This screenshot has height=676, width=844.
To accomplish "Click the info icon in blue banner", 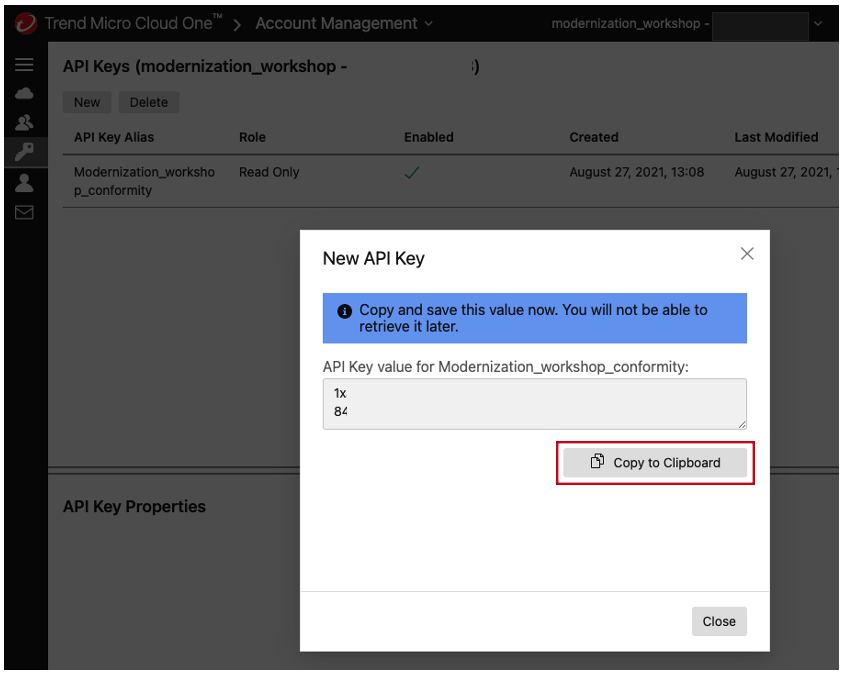I will 344,311.
